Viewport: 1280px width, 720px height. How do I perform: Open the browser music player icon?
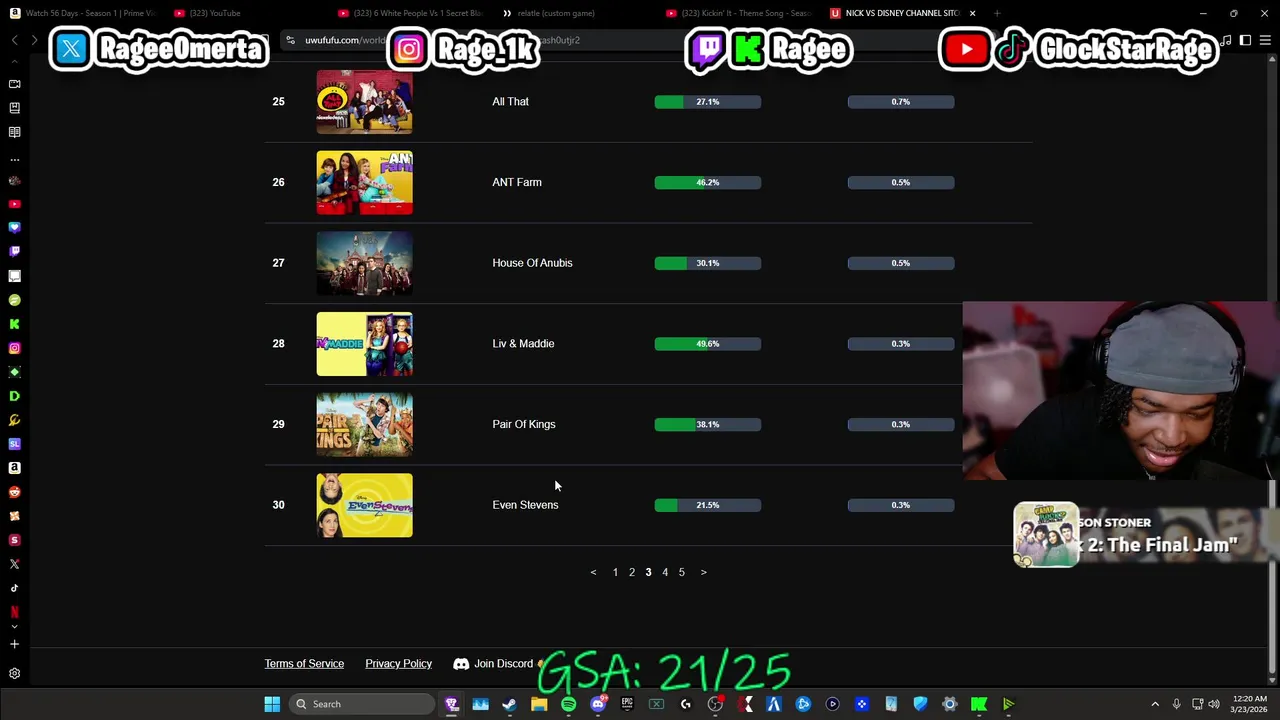pyautogui.click(x=1227, y=40)
